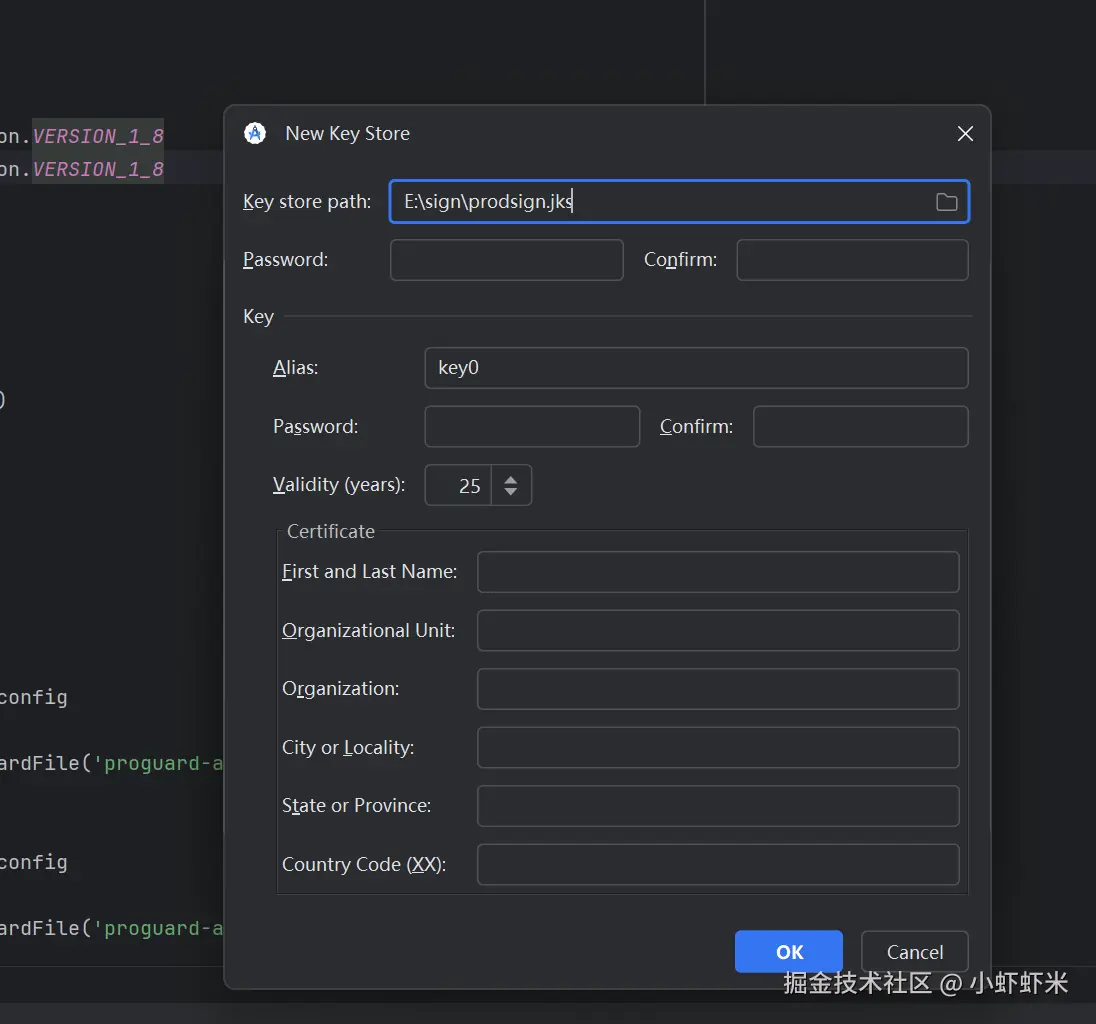Image resolution: width=1096 pixels, height=1024 pixels.
Task: Click the 'Country Code (XX):' label
Action: click(x=363, y=865)
